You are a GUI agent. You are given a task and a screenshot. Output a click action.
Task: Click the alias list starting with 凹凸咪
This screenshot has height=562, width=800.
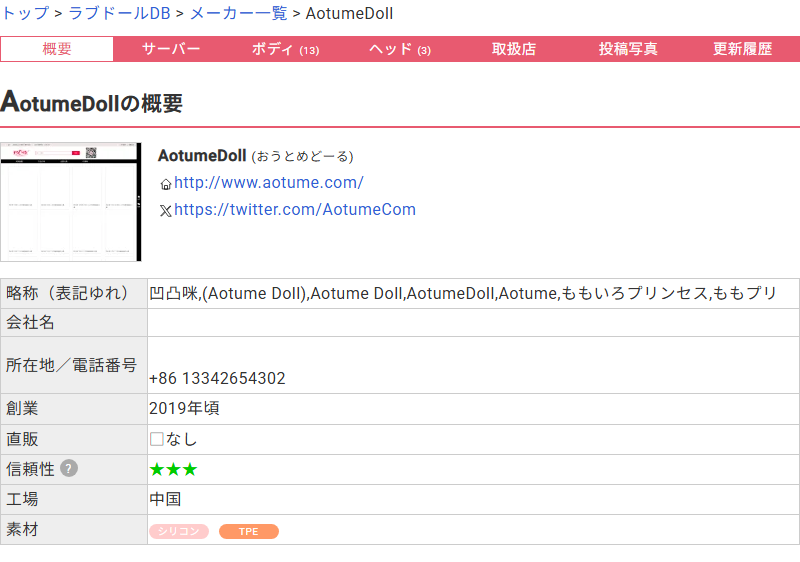click(x=463, y=293)
